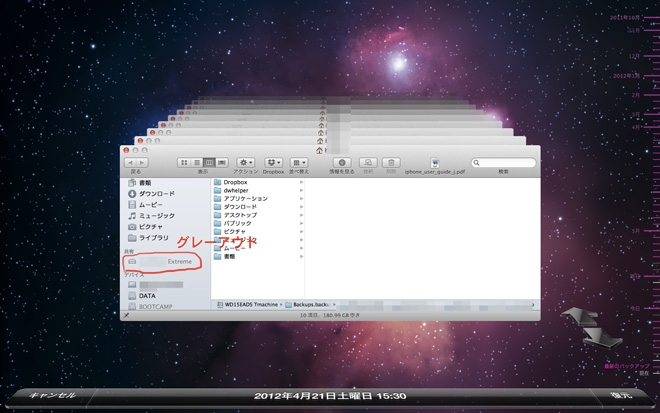Expand the Dropbox folder arrow

[x=301, y=182]
